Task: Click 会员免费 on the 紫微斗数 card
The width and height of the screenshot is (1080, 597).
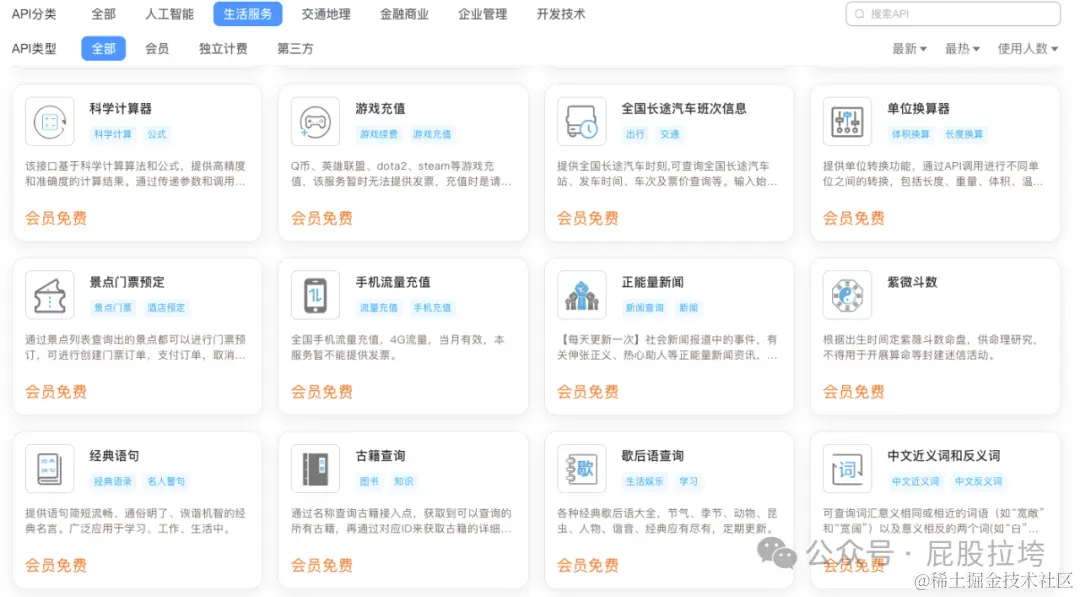Action: click(853, 391)
